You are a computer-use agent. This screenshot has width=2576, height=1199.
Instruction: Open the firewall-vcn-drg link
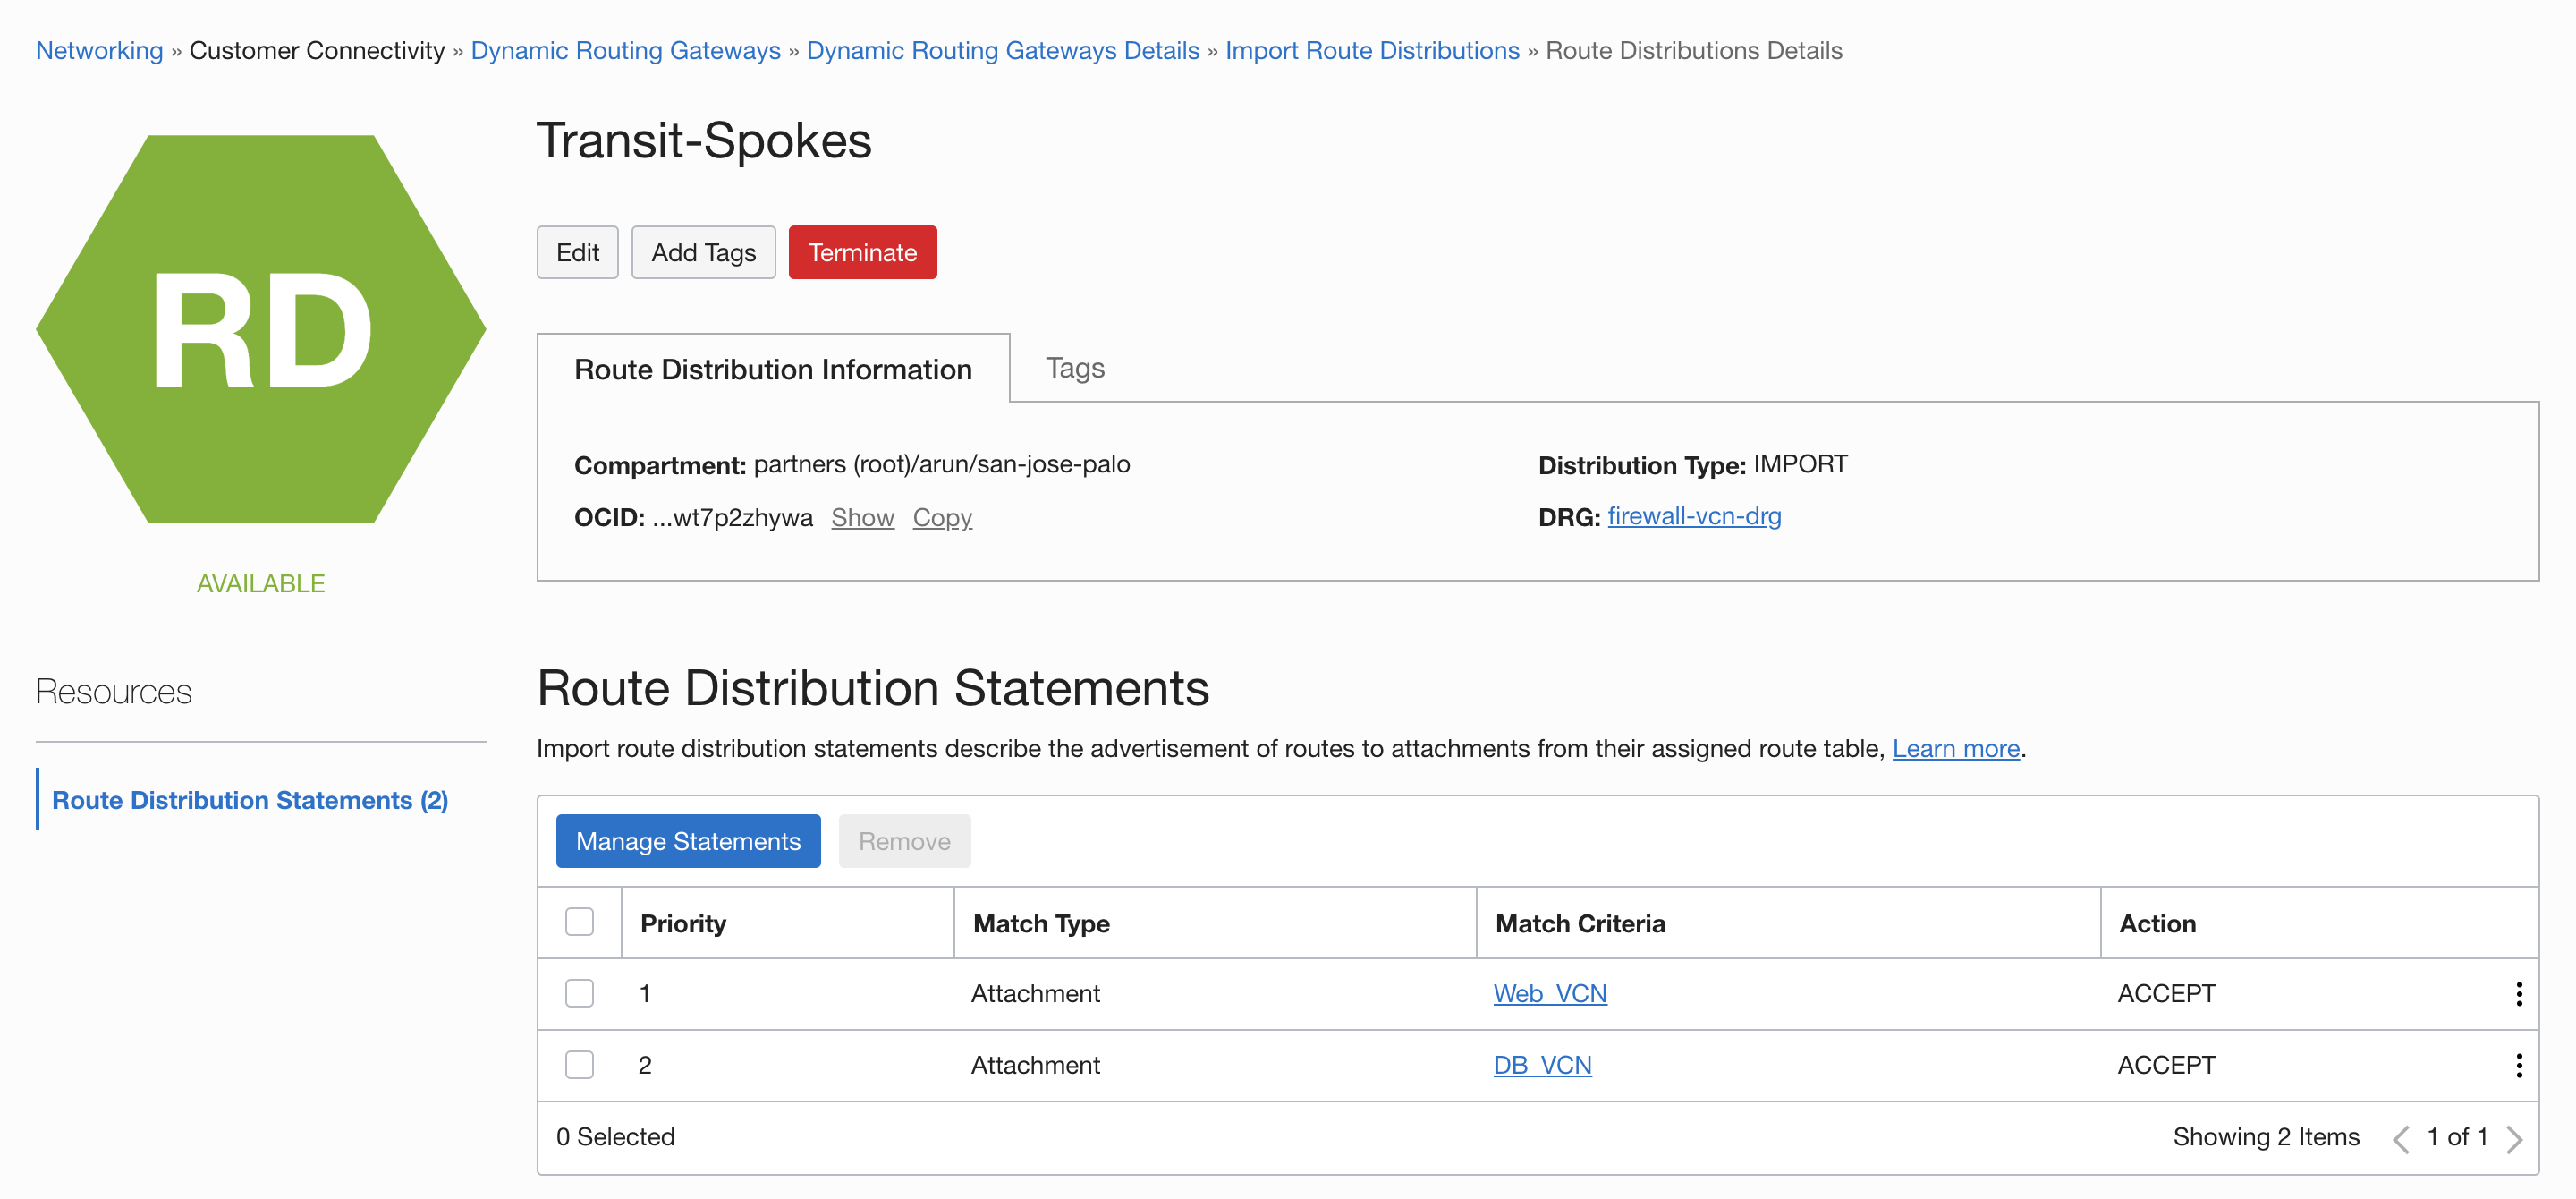1693,516
